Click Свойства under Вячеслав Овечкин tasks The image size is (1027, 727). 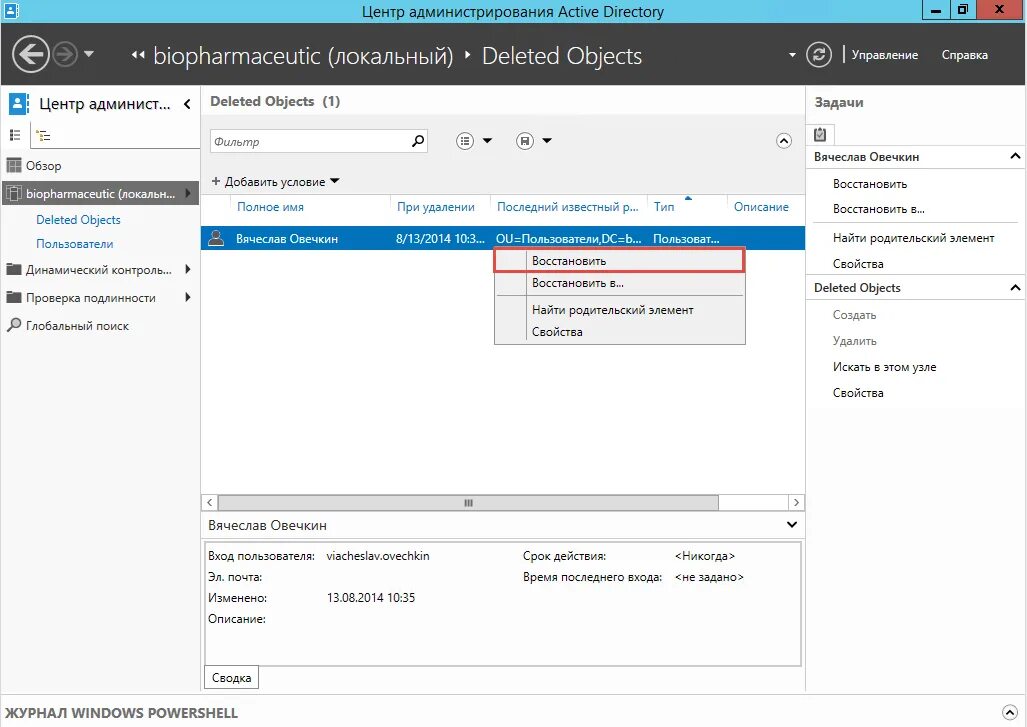[x=858, y=264]
